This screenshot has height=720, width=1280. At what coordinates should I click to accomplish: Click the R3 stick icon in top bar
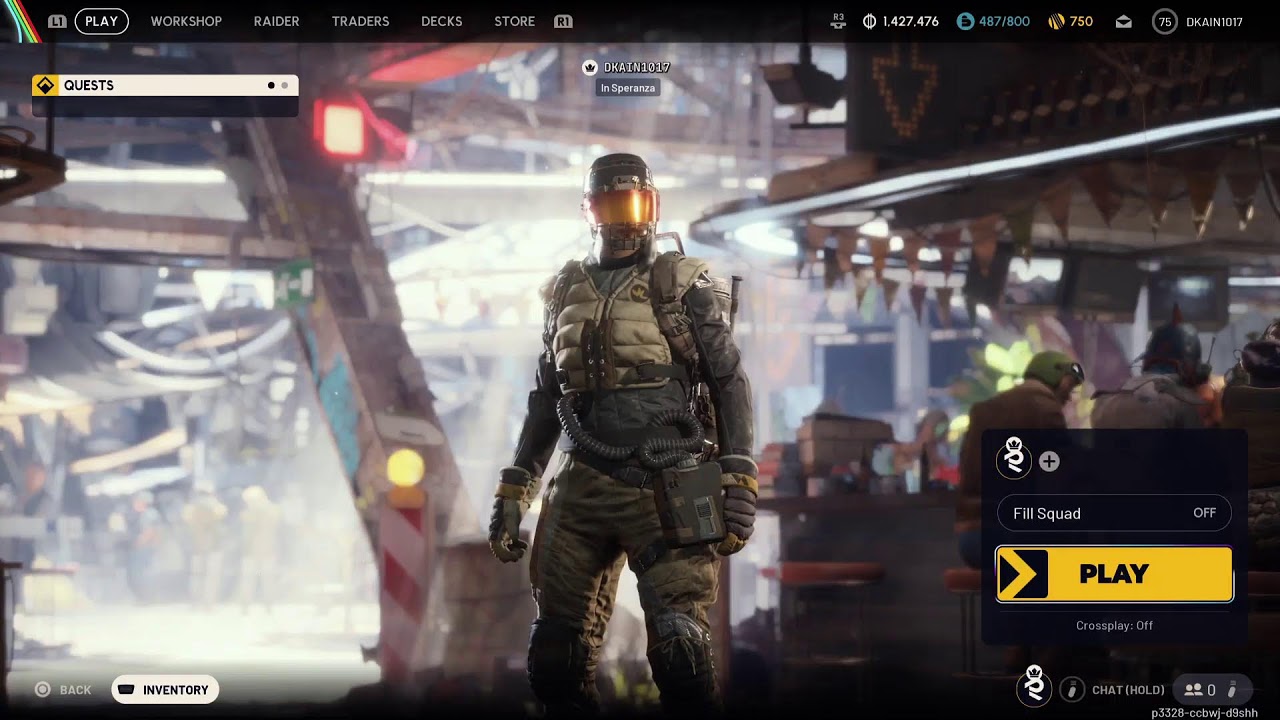click(838, 21)
